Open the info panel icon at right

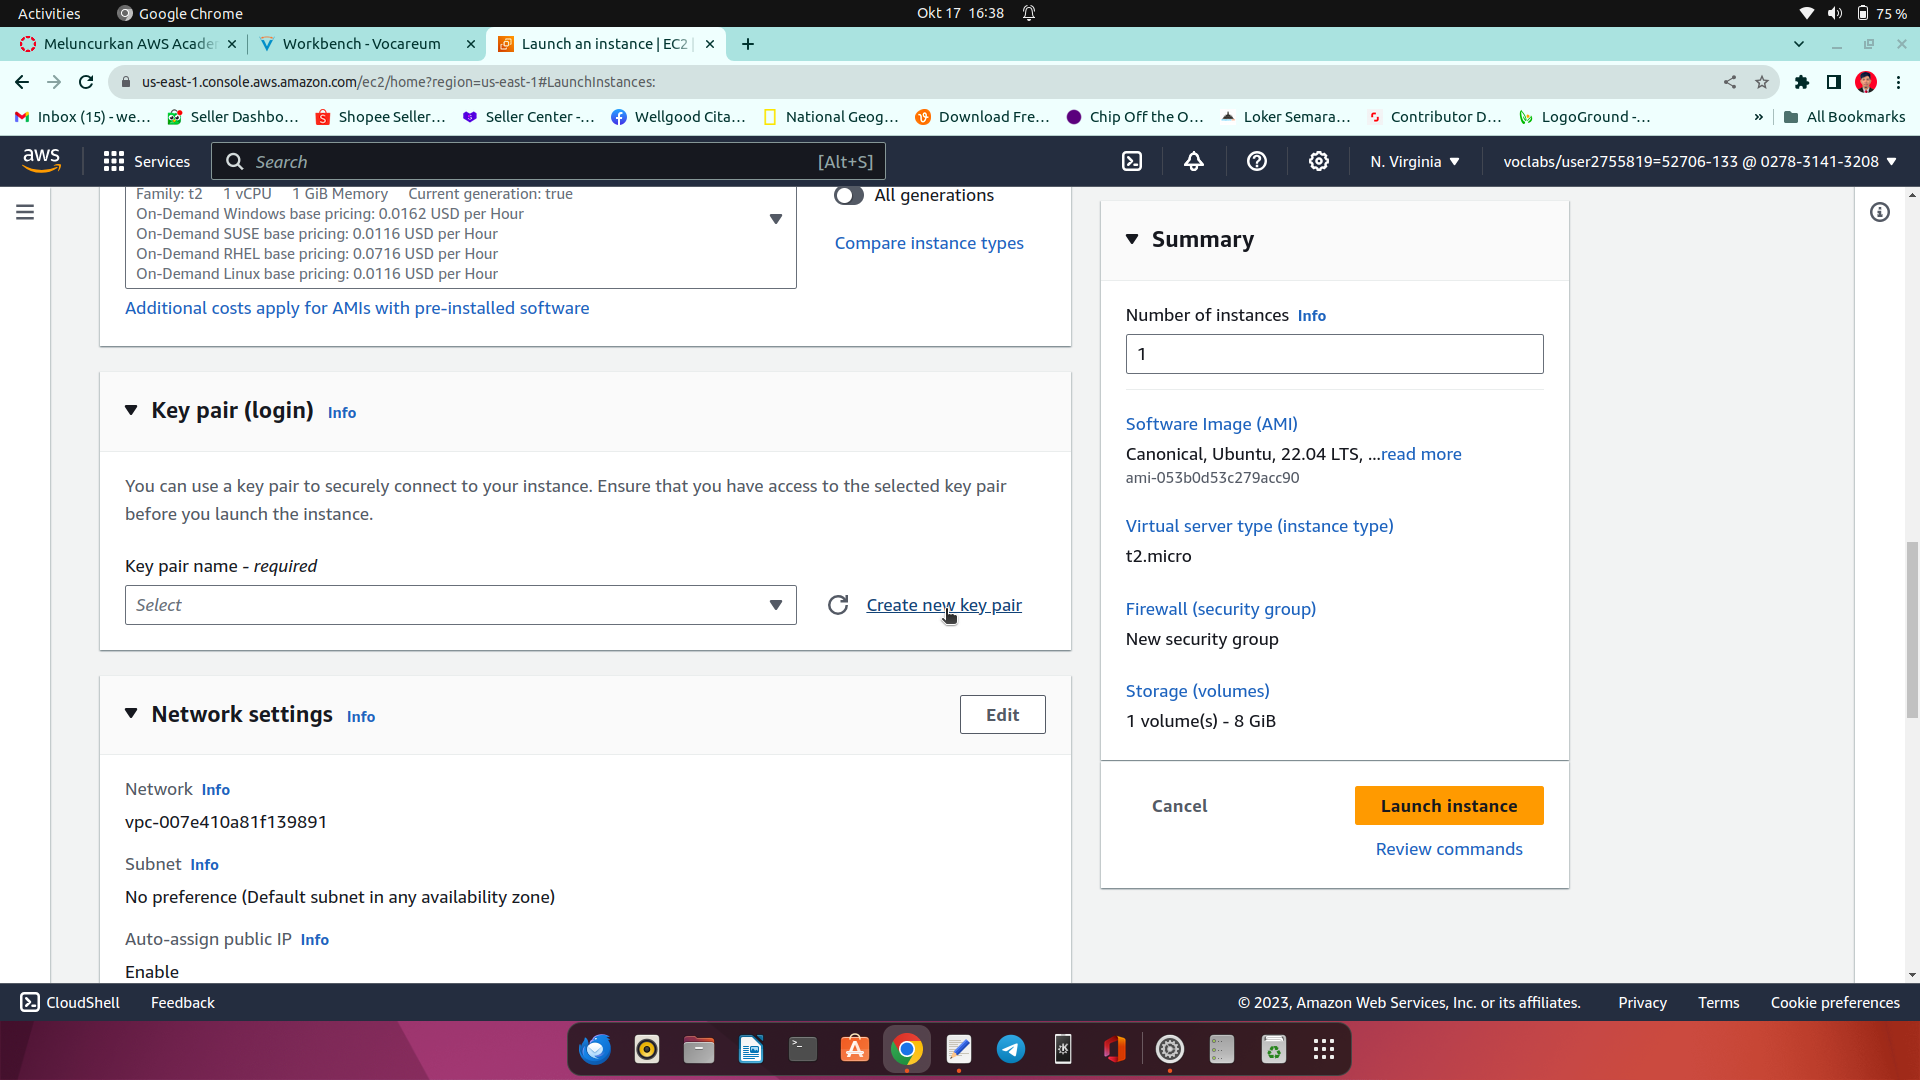[1880, 212]
